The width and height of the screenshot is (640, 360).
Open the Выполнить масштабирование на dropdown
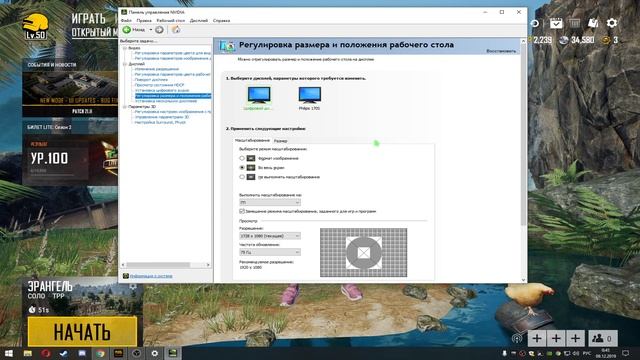270,202
